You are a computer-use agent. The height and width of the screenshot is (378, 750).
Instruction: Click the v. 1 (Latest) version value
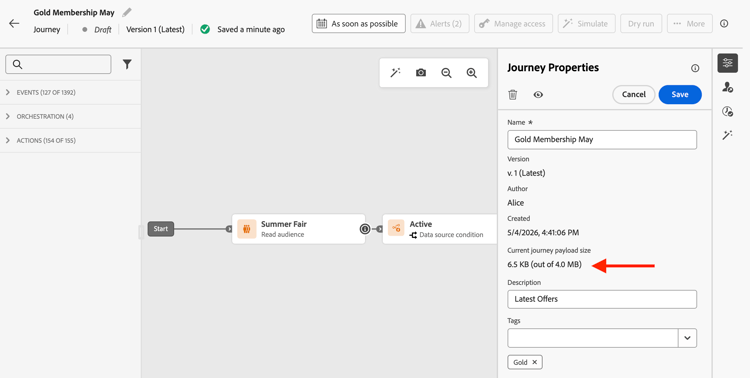[x=526, y=173]
